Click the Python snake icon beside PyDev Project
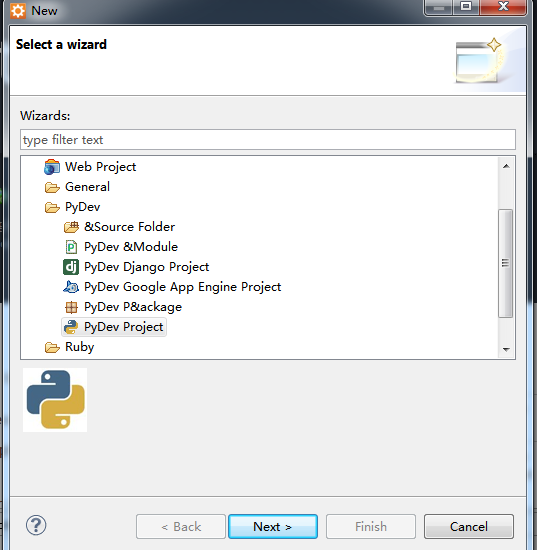Screen dimensions: 537x550 tap(71, 327)
